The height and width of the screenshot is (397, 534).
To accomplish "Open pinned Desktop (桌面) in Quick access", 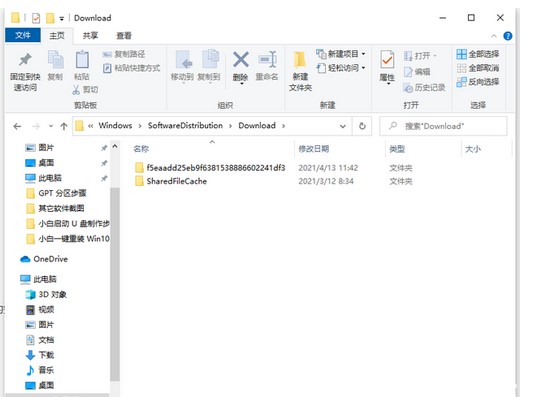I will tap(40, 163).
